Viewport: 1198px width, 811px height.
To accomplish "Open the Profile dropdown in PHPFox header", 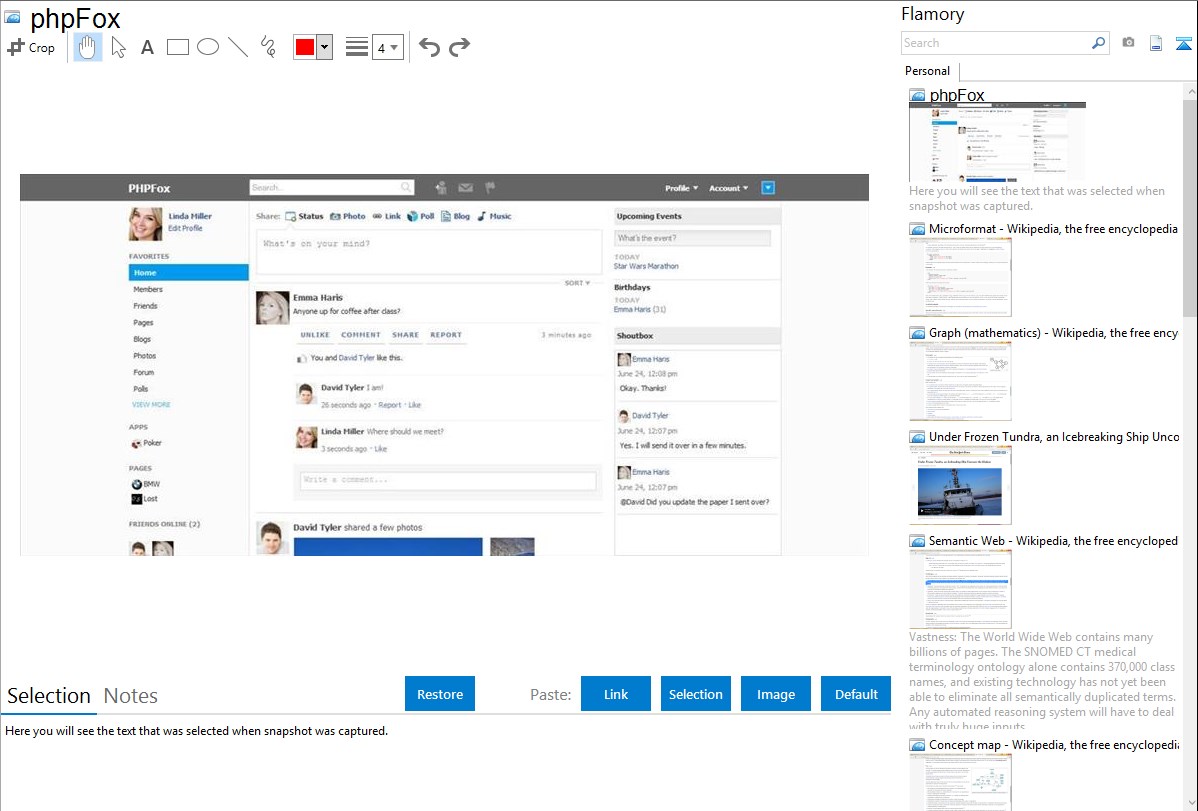I will click(x=681, y=188).
